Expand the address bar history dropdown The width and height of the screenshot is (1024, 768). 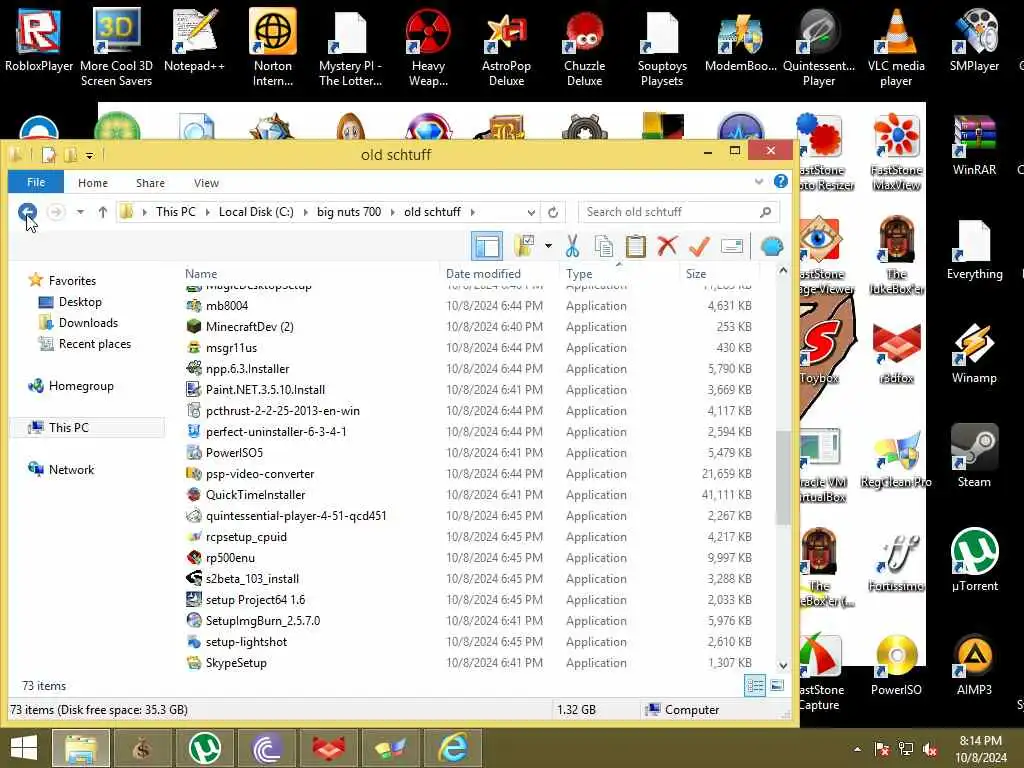pyautogui.click(x=531, y=212)
